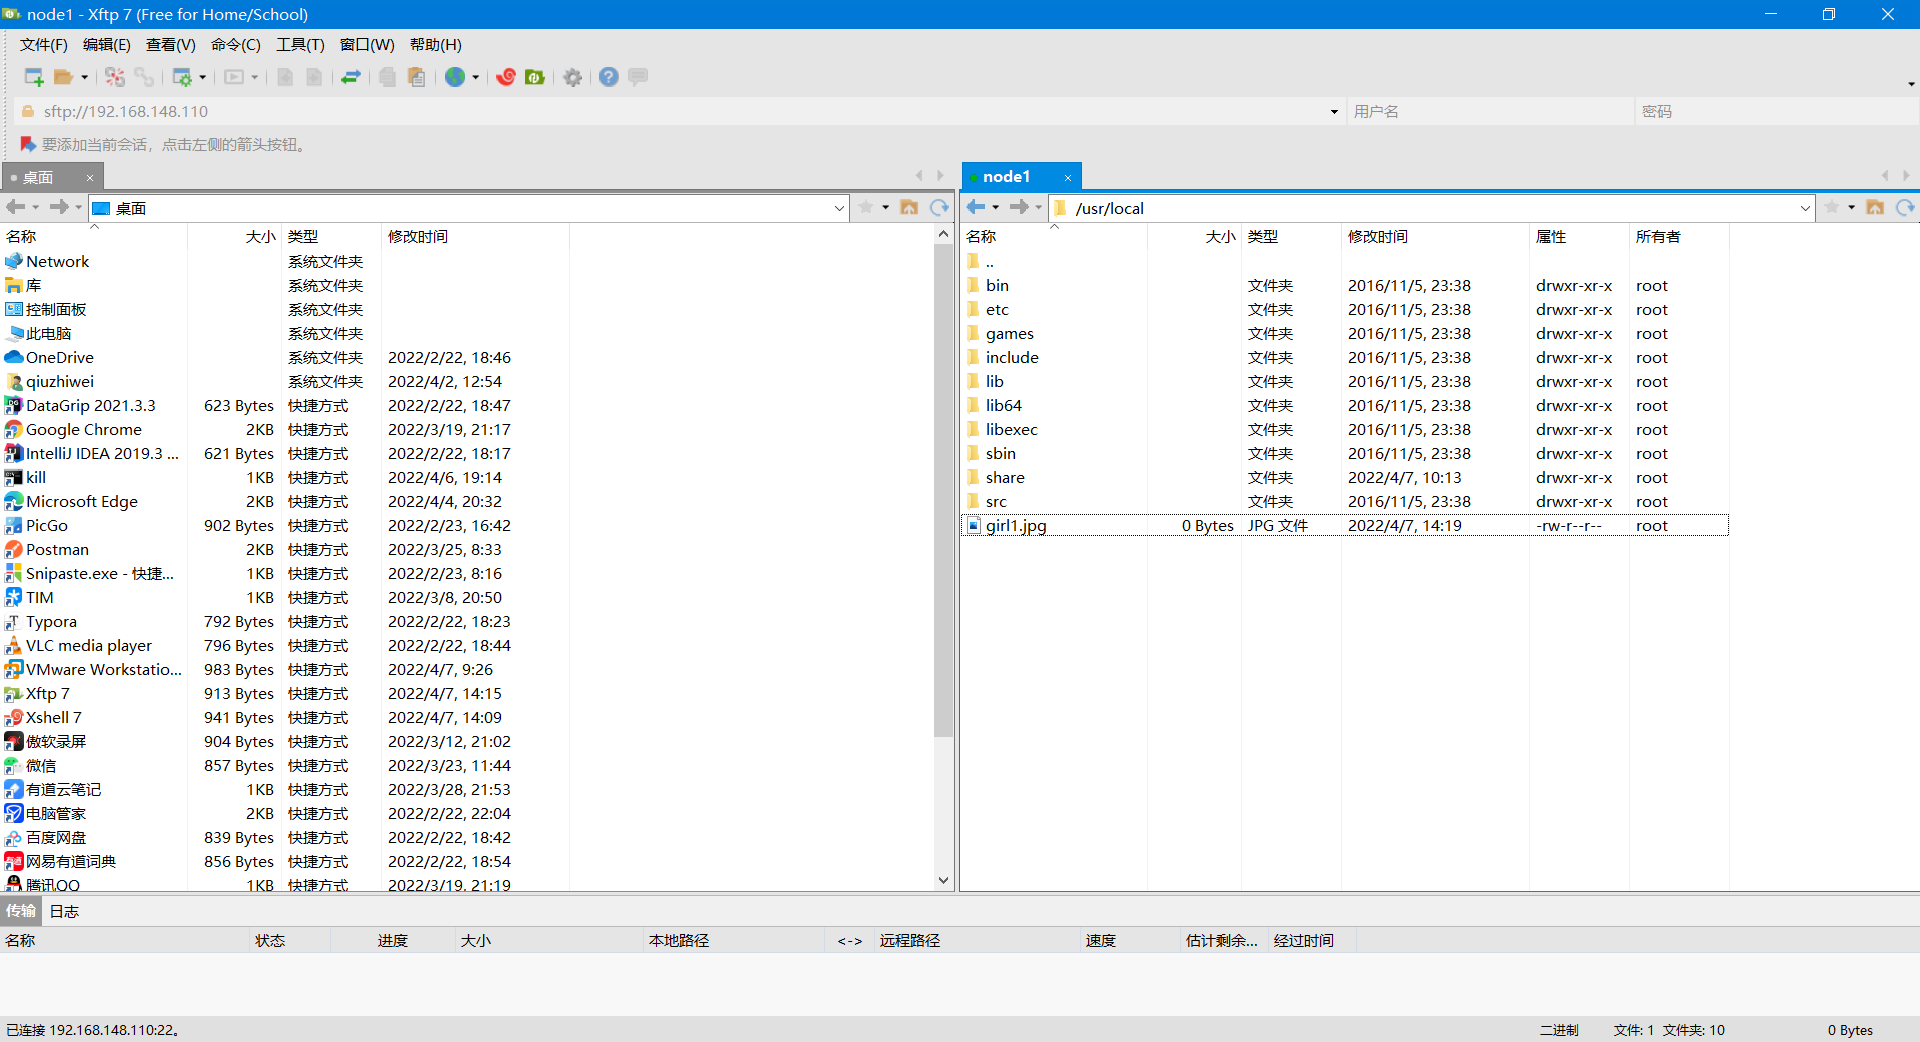Close the 桌面 local tab
This screenshot has width=1920, height=1042.
(x=90, y=178)
